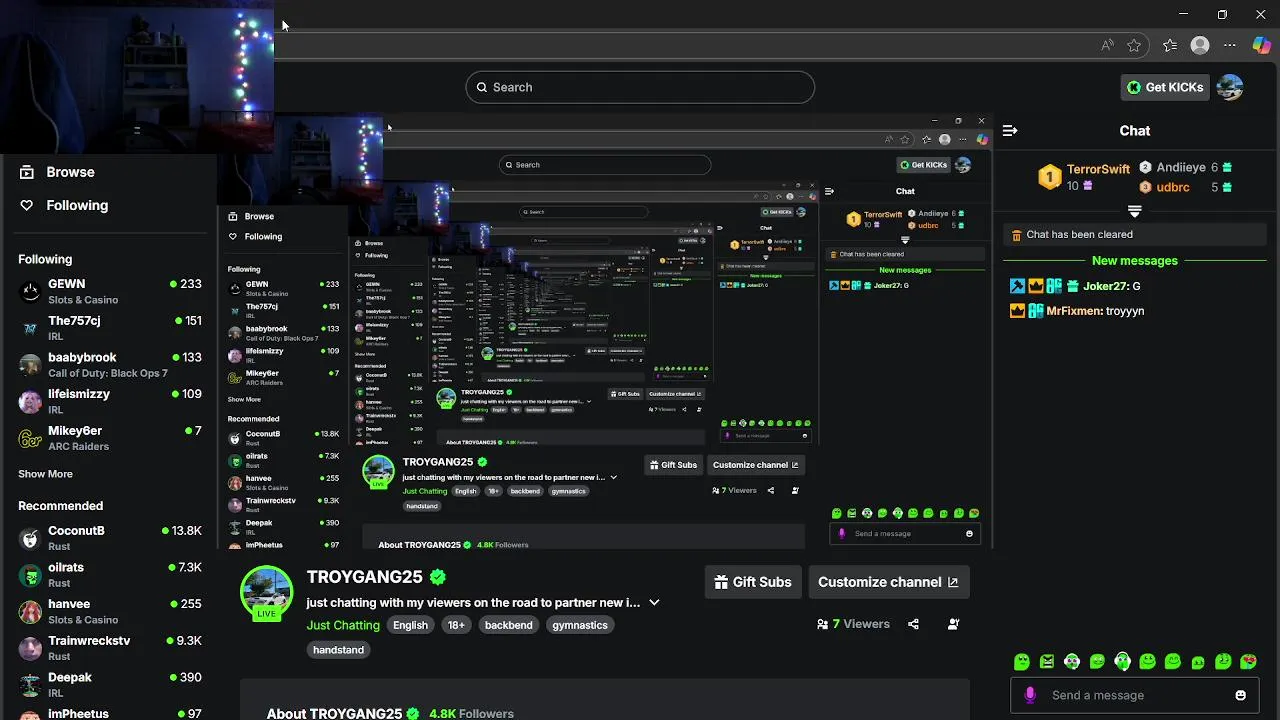Click the Send a message field
Viewport: 1280px width, 720px height.
tap(1135, 695)
